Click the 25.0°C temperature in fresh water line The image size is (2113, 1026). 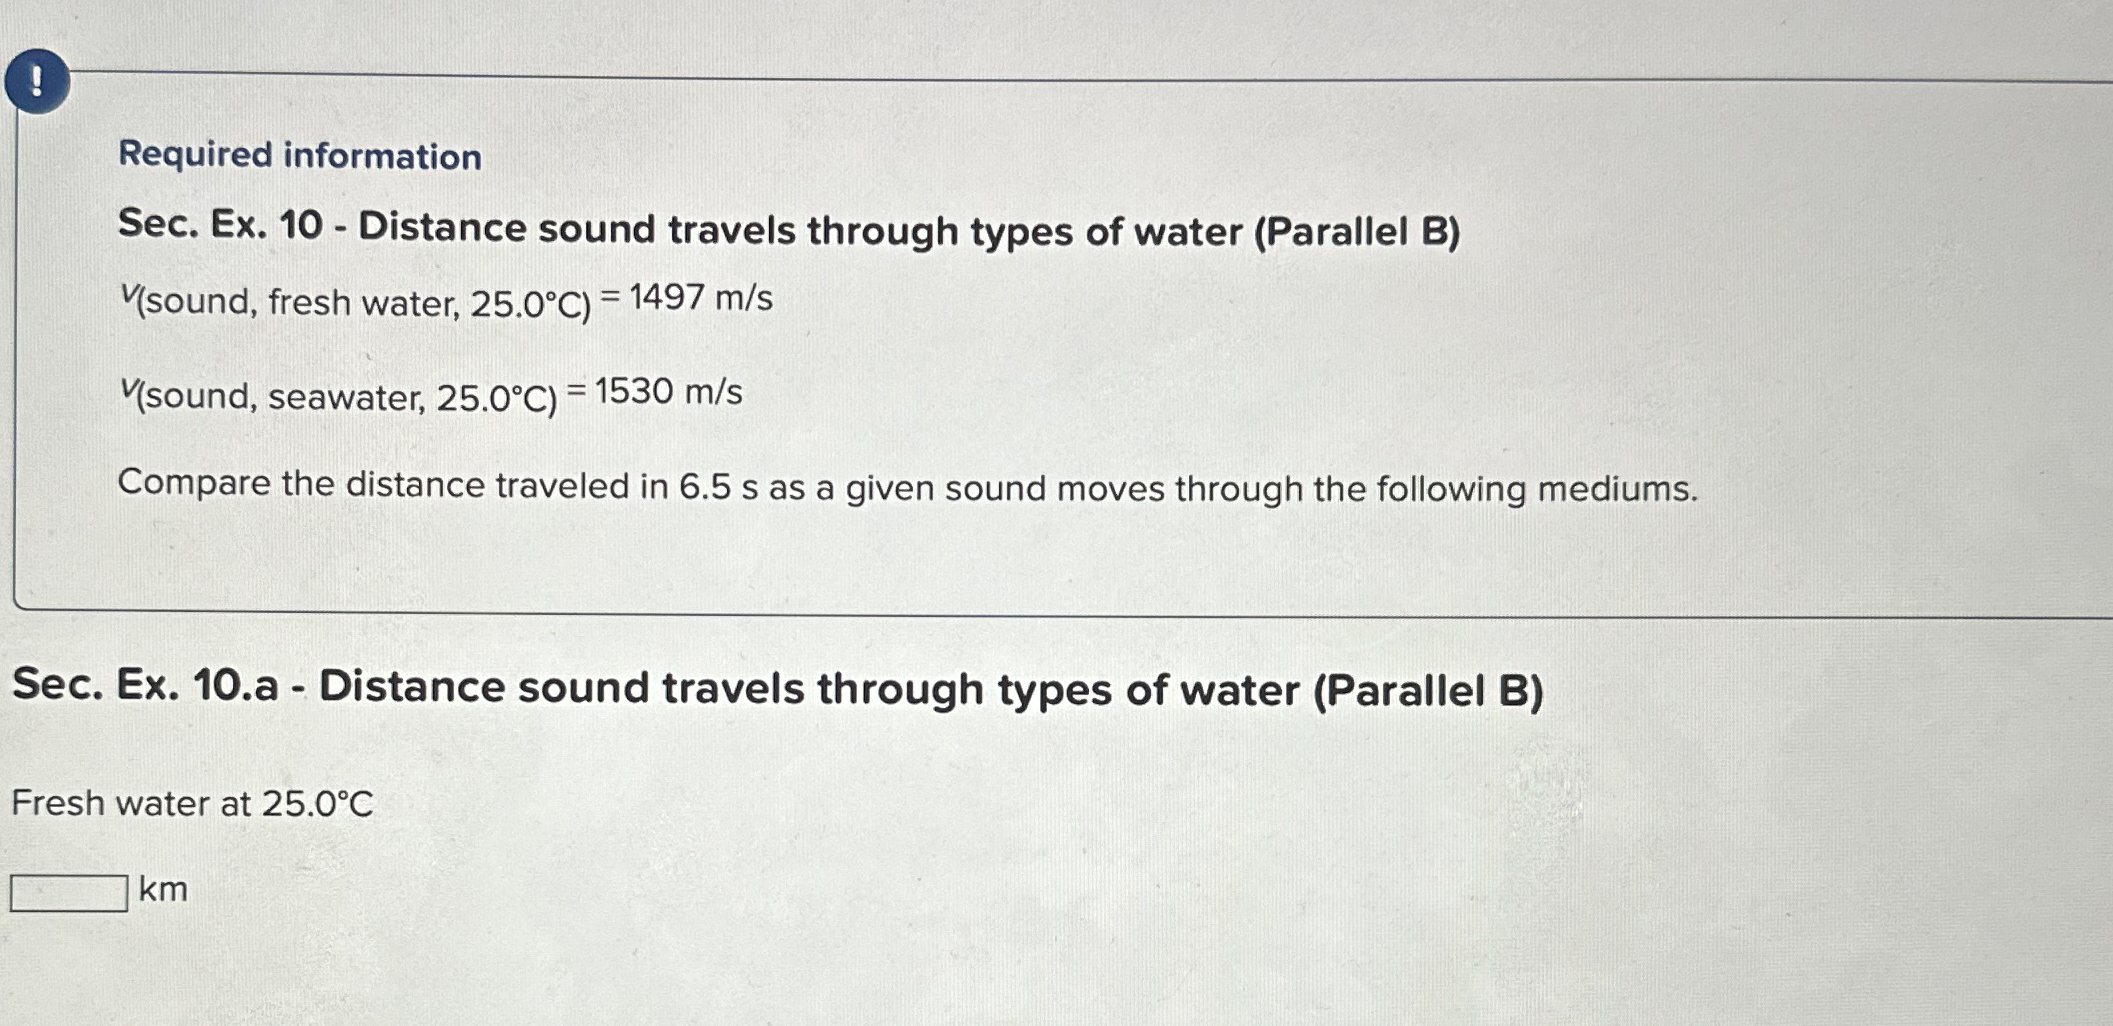pos(525,299)
